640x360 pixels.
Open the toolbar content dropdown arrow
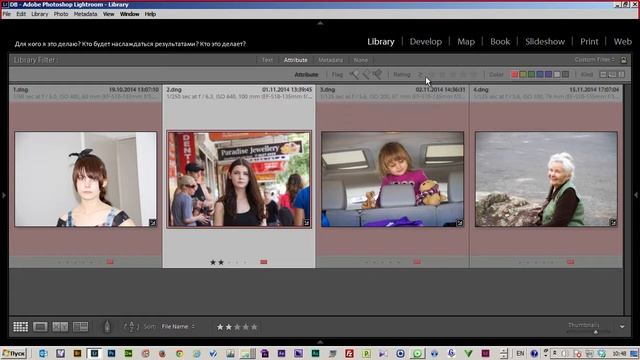coord(622,327)
